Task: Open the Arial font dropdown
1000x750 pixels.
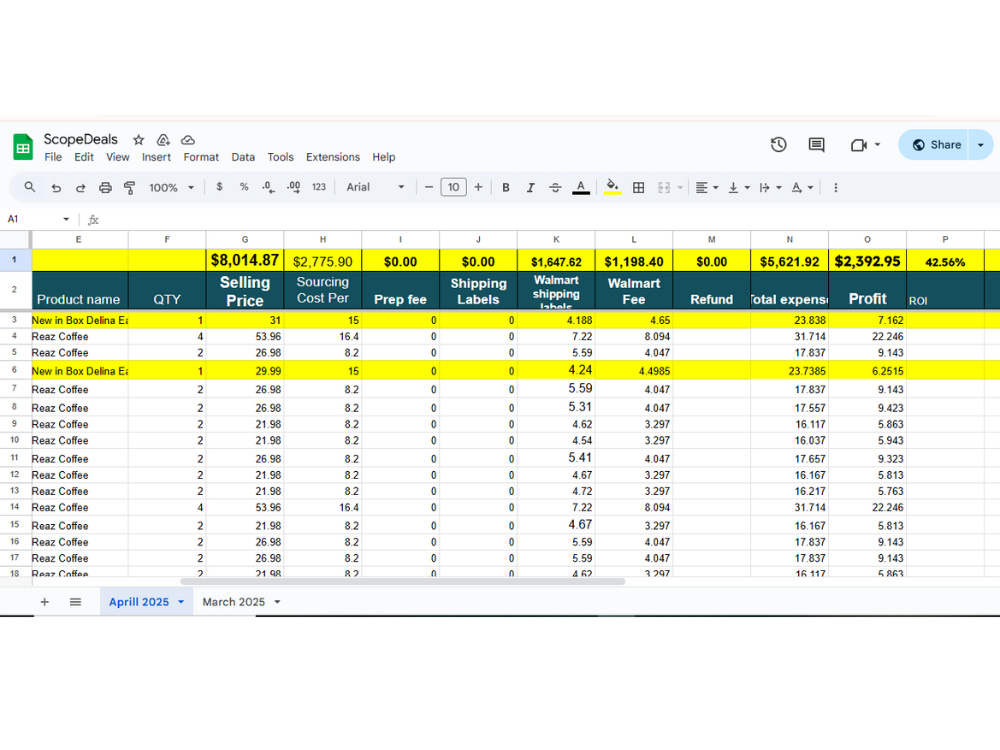Action: 375,187
